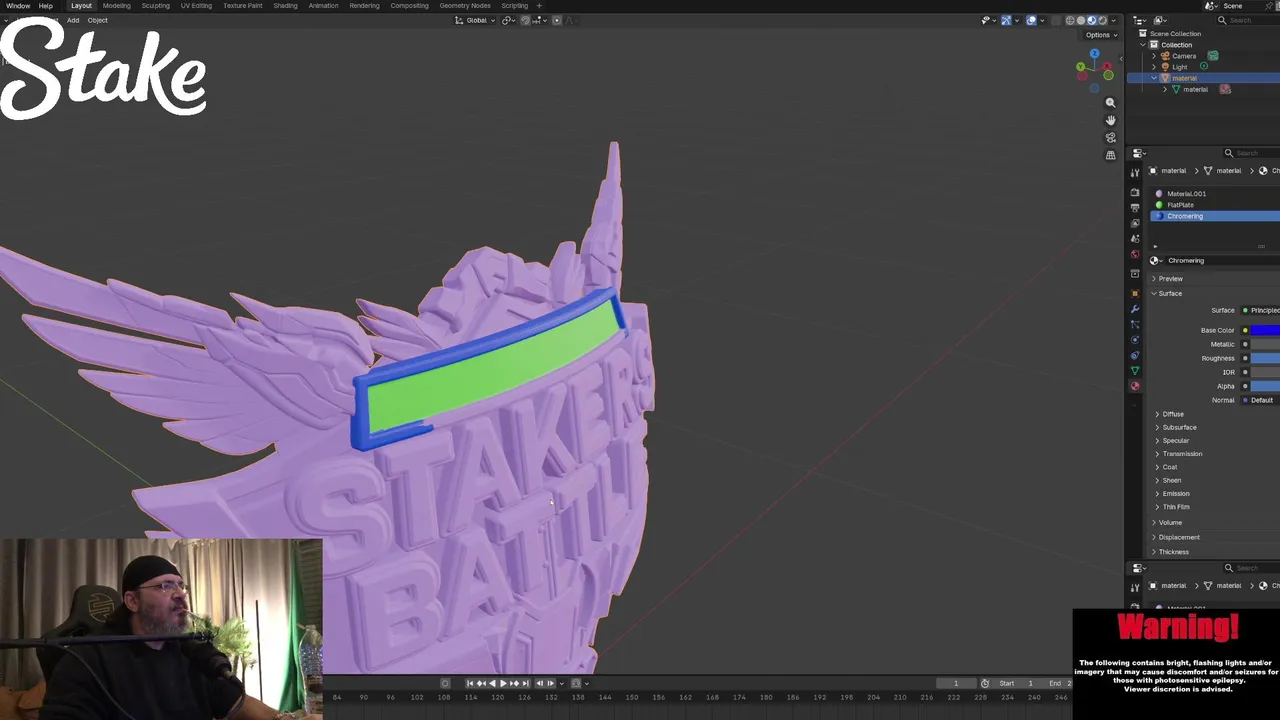Play the animation in timeline
Viewport: 1280px width, 720px height.
pyautogui.click(x=503, y=683)
